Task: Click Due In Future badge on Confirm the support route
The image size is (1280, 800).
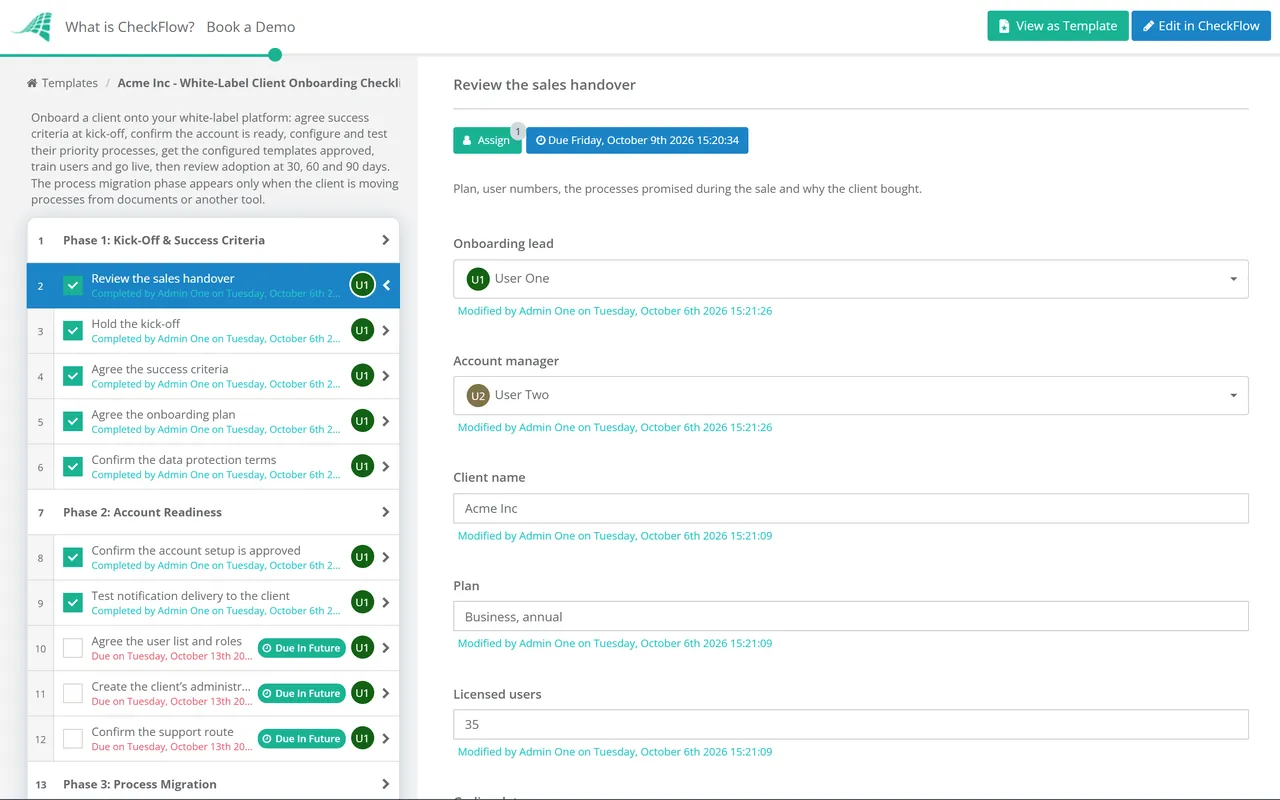Action: [301, 739]
